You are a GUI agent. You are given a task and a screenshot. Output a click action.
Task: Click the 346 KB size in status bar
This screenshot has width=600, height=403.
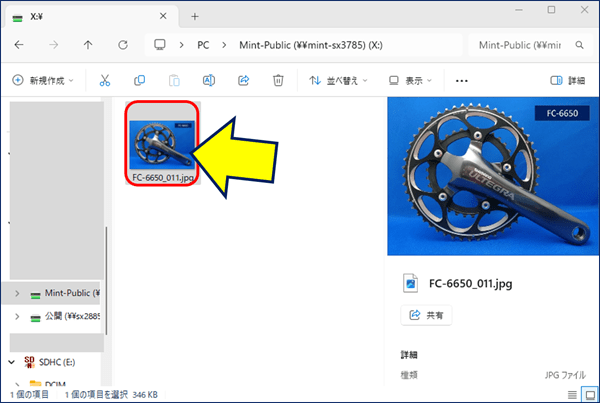pyautogui.click(x=145, y=395)
